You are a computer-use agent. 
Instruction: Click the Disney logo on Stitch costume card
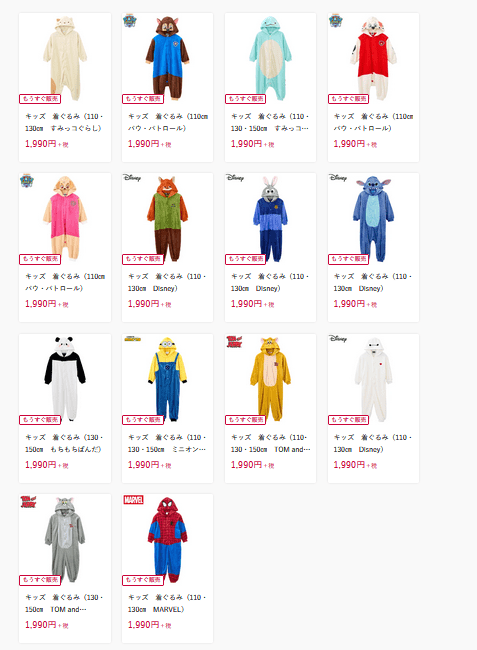pyautogui.click(x=338, y=178)
